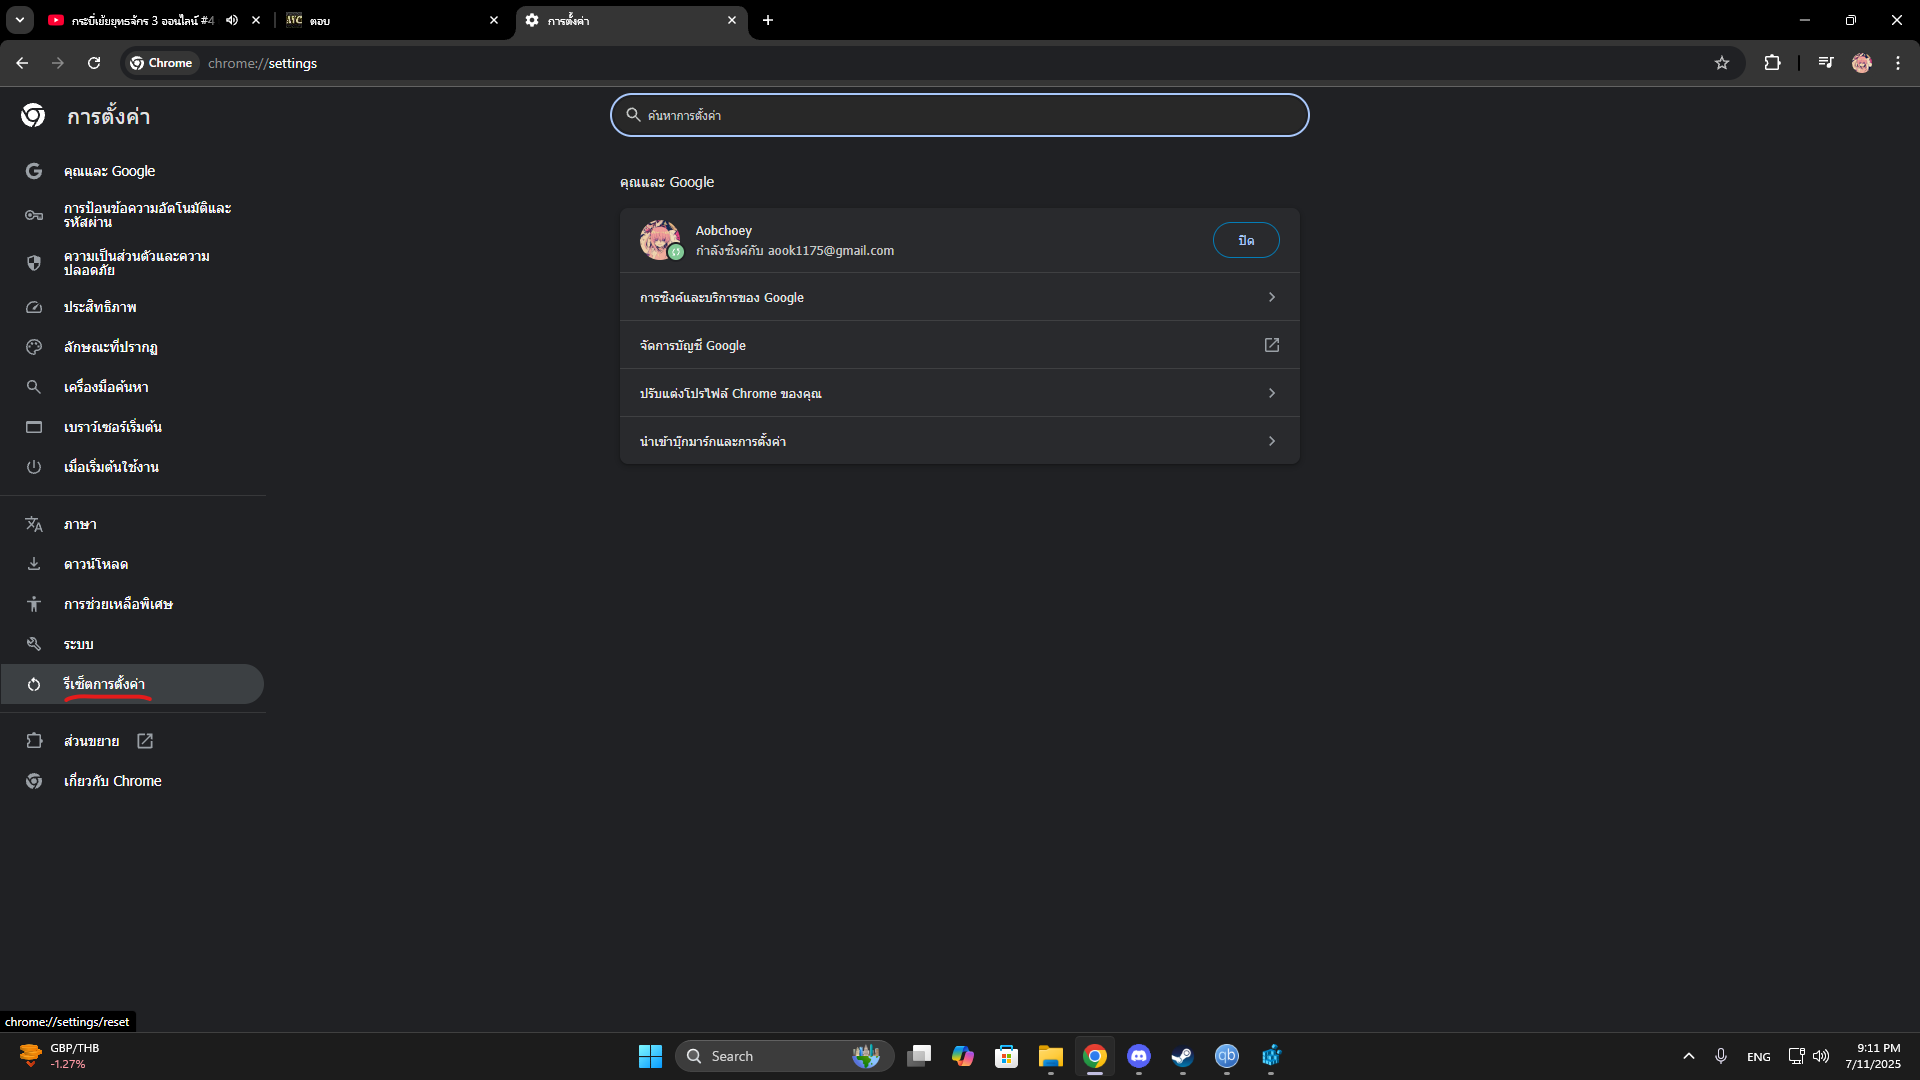
Task: Open Discord from the taskbar
Action: [x=1138, y=1056]
